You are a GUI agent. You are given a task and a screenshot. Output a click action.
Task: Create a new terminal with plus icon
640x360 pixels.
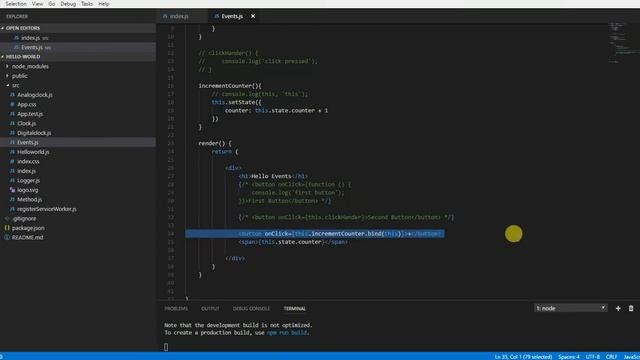click(x=618, y=309)
